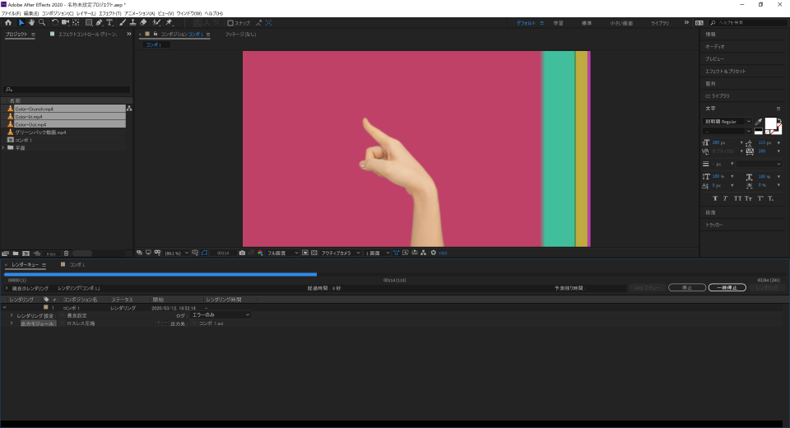Select the Eraser tool

click(x=144, y=23)
